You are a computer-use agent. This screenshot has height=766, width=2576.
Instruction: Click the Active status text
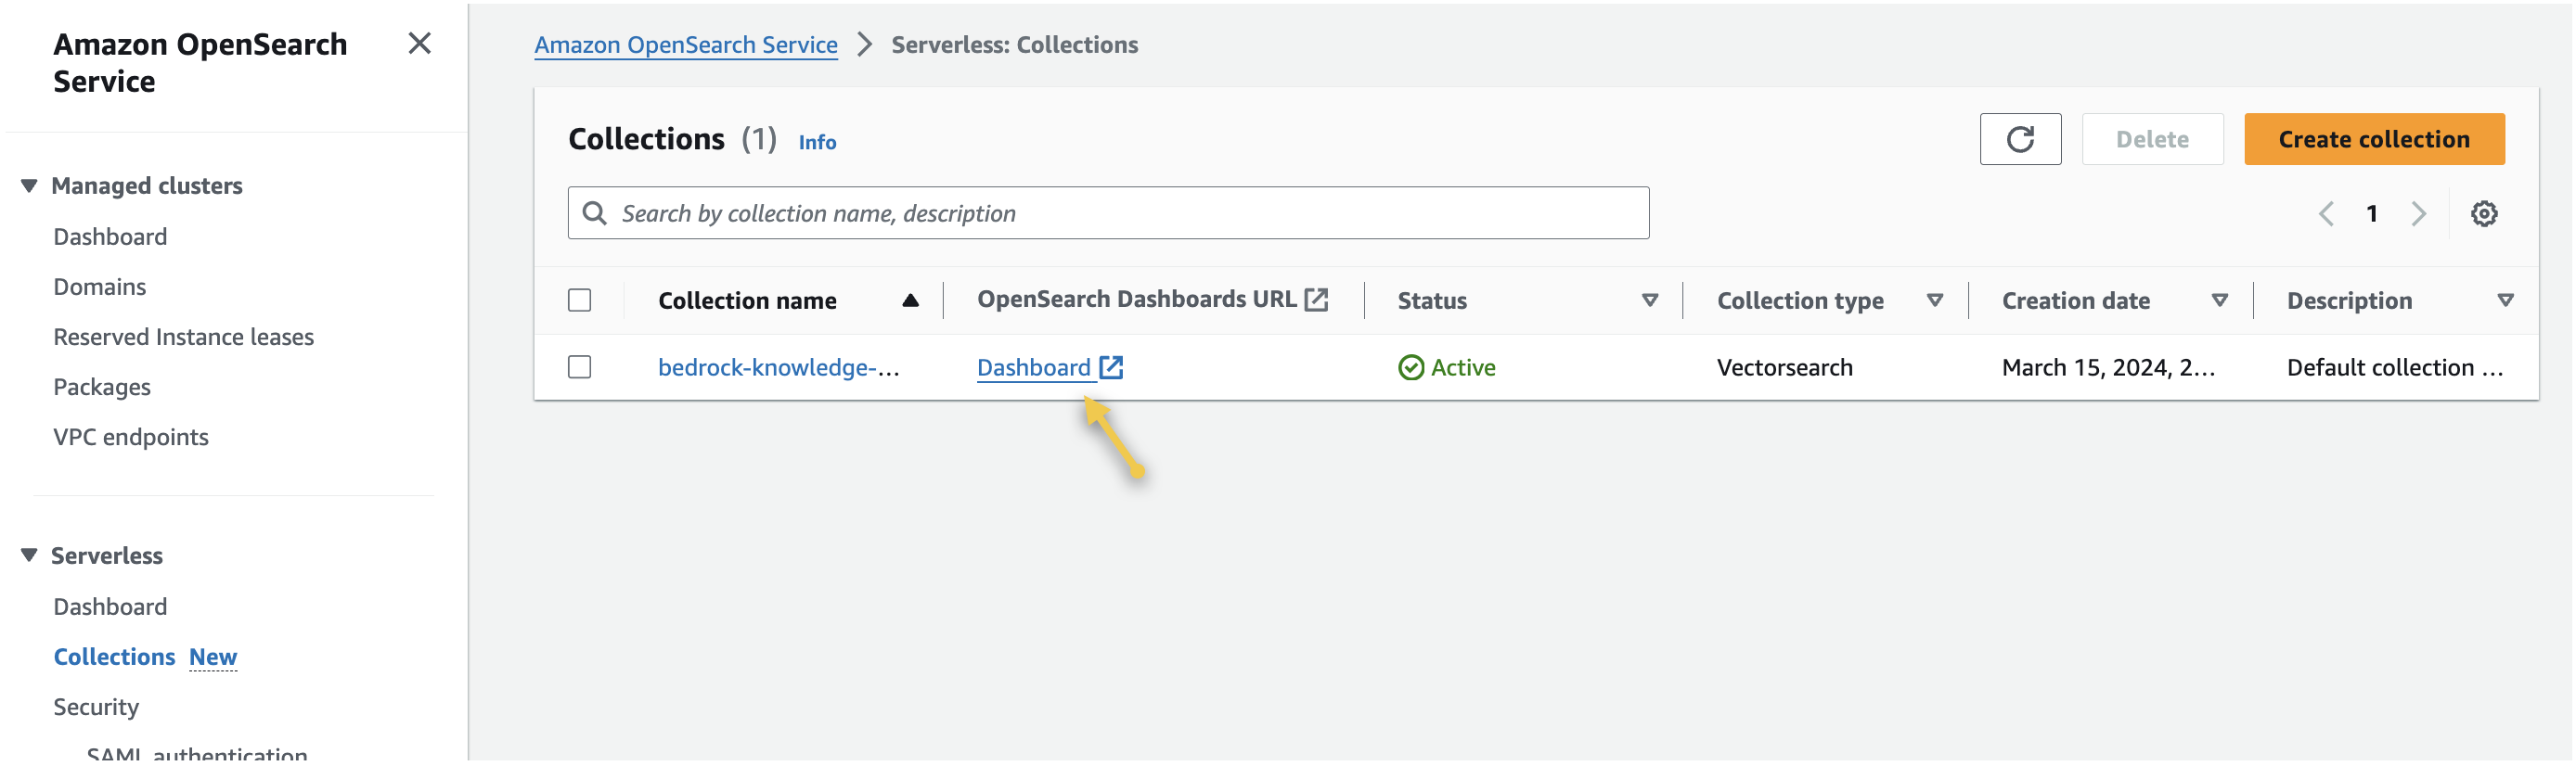1463,367
